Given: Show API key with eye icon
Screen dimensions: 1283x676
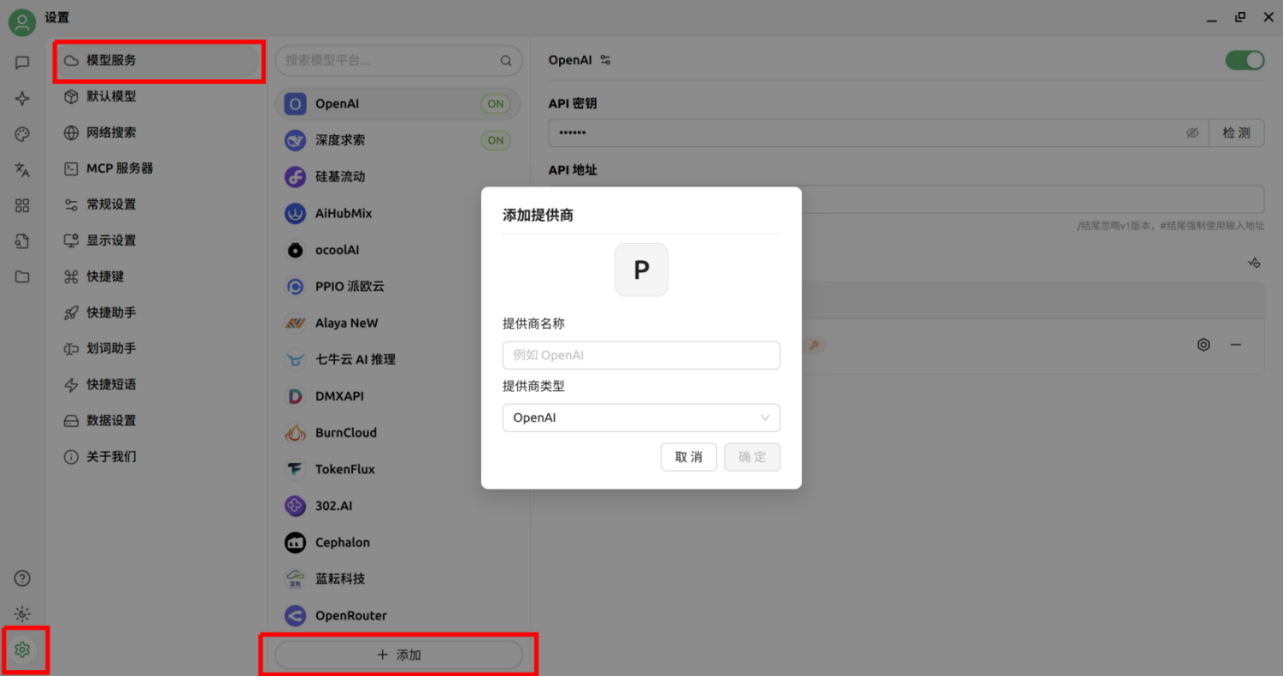Looking at the screenshot, I should 1192,133.
